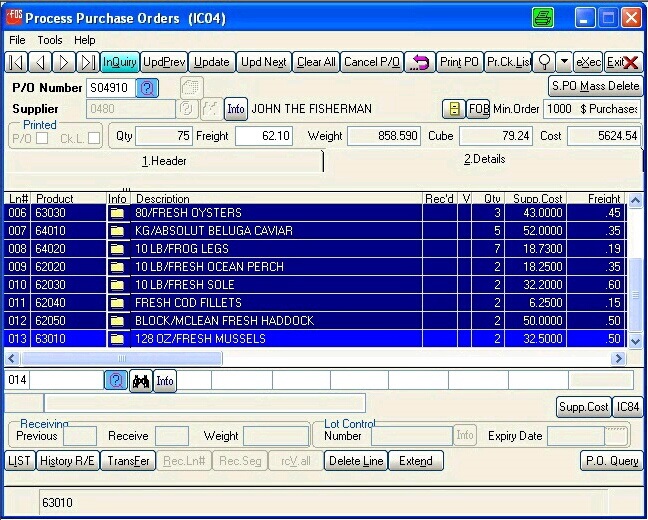Click the light bulb toolbar icon
The image size is (648, 520).
pyautogui.click(x=544, y=62)
